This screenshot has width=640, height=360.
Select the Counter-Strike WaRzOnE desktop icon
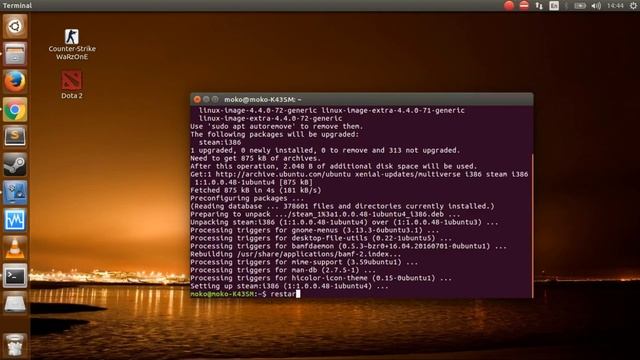coord(72,44)
